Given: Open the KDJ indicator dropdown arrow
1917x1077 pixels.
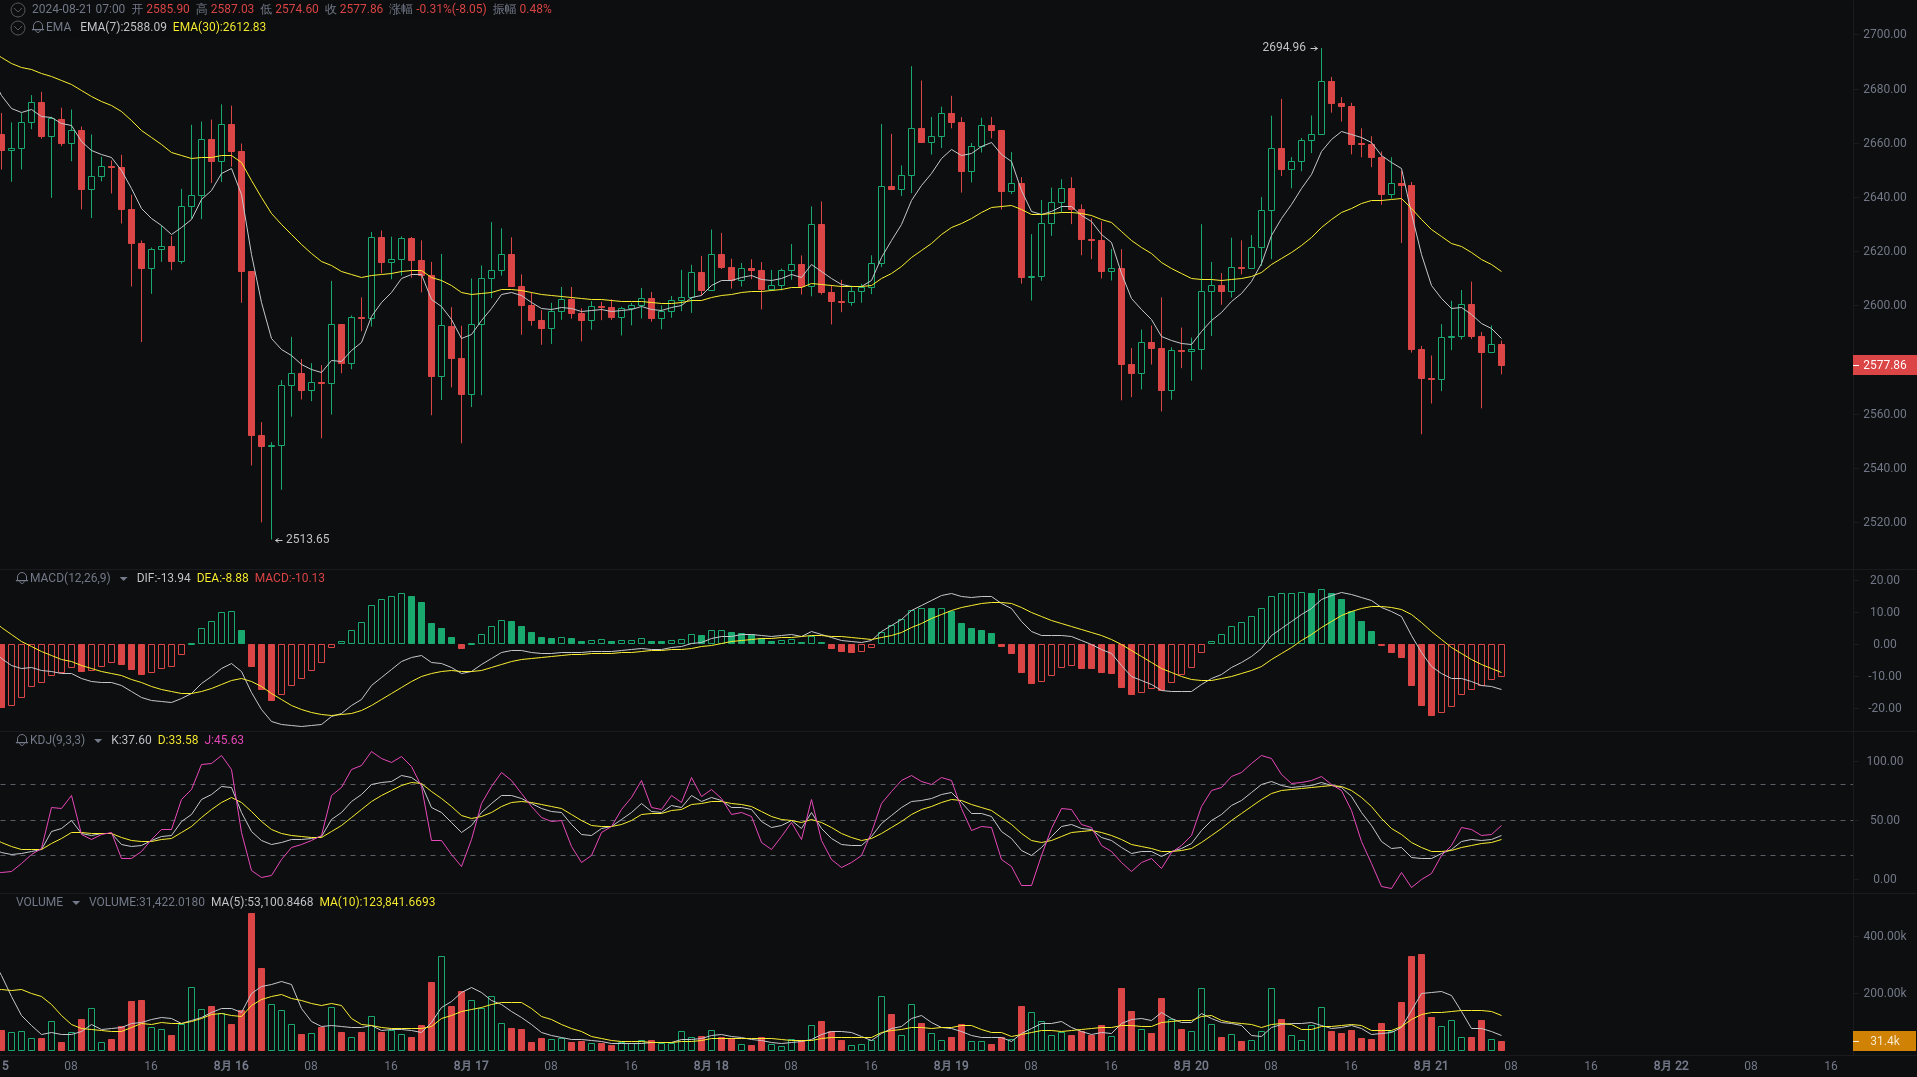Looking at the screenshot, I should (98, 740).
